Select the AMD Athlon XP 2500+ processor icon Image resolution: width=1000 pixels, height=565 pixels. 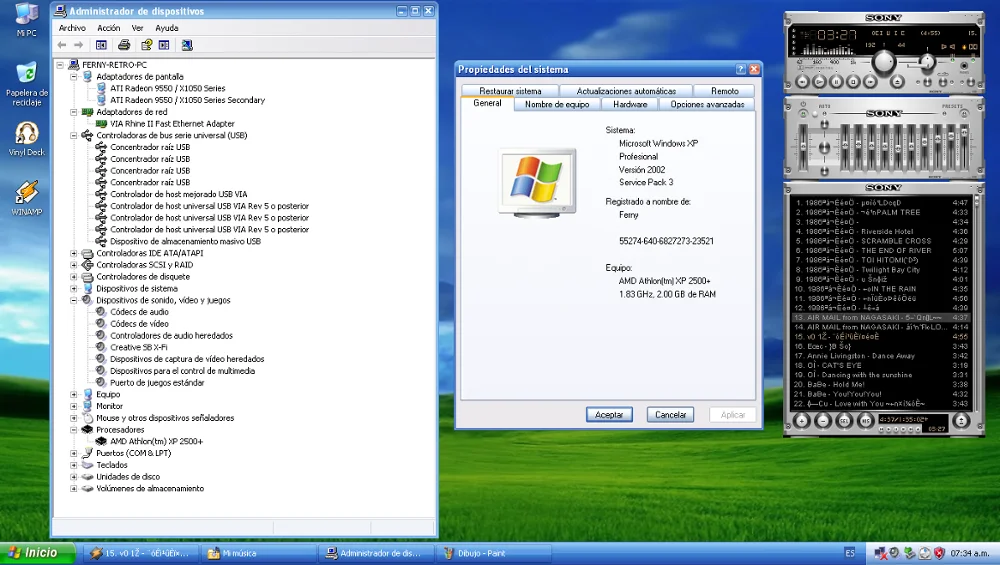click(x=101, y=441)
